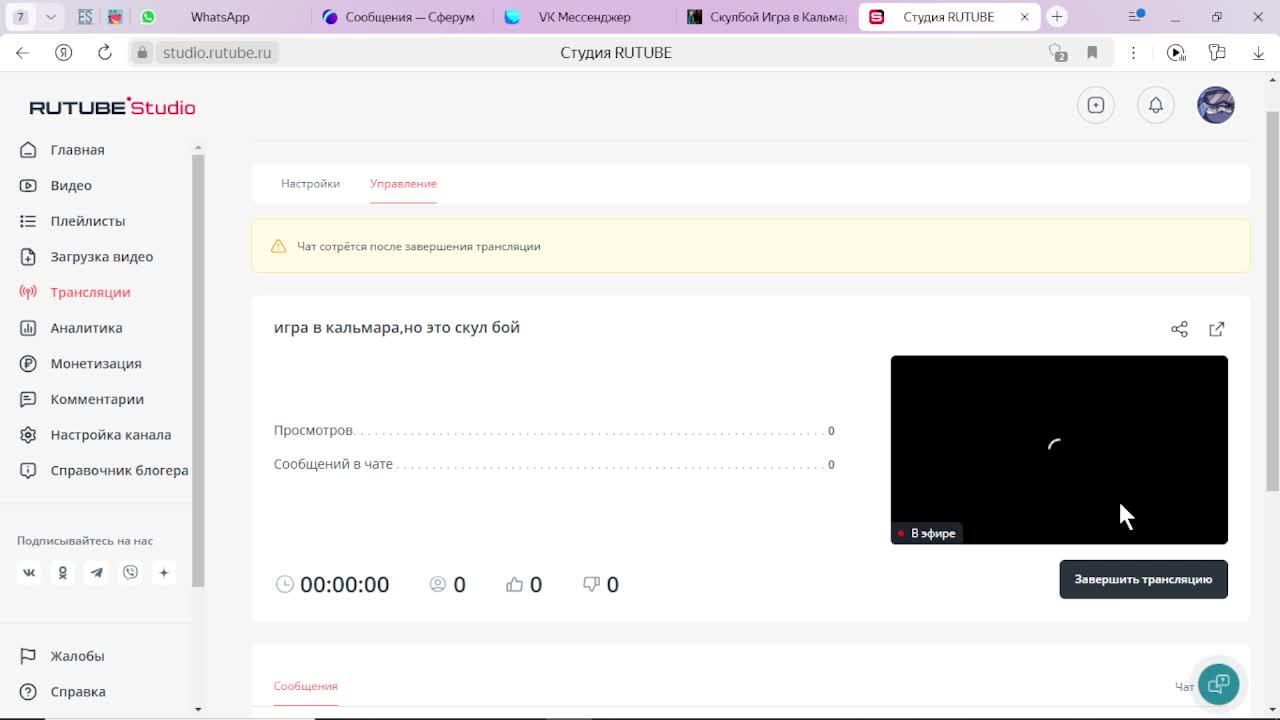The image size is (1280, 720).
Task: Click the page vertical scrollbar
Action: pos(1273,300)
